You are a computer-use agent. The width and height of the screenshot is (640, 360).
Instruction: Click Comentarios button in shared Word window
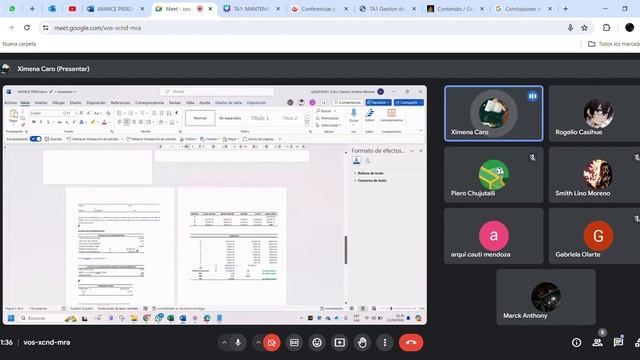(348, 102)
